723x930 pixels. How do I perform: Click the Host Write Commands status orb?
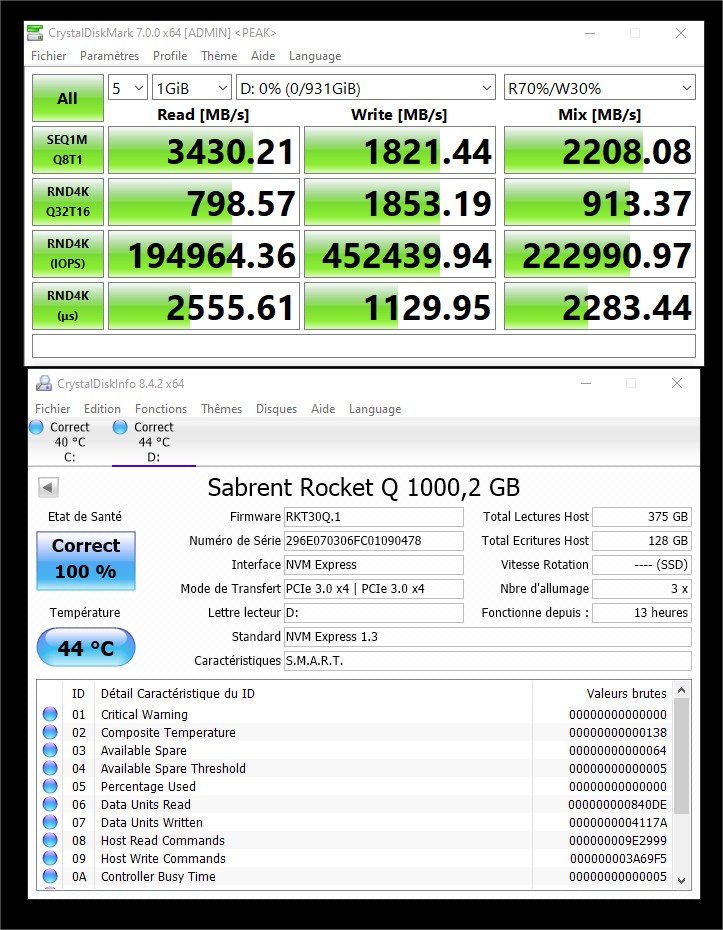pos(50,858)
